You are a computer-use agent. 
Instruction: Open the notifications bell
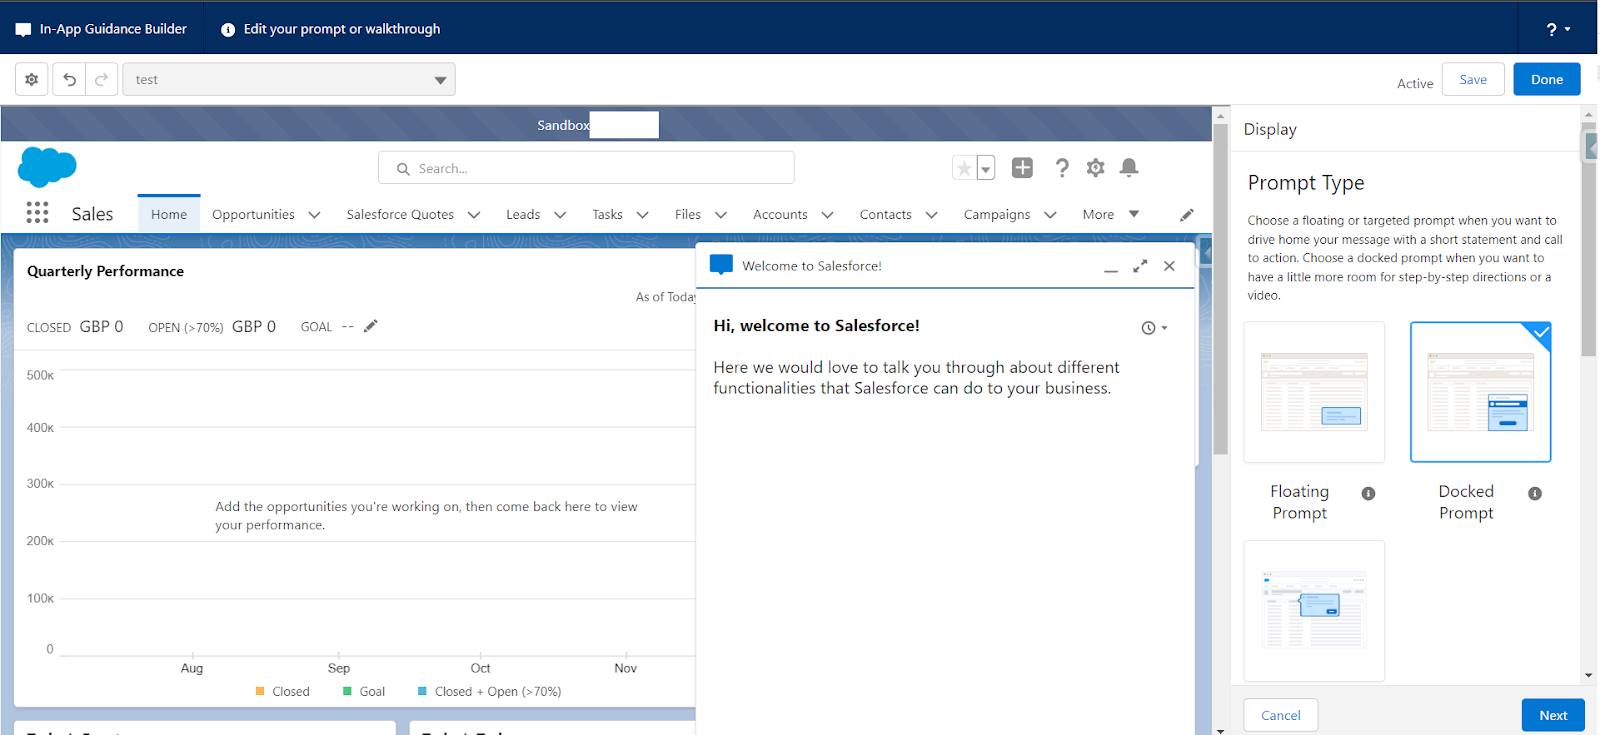1129,168
